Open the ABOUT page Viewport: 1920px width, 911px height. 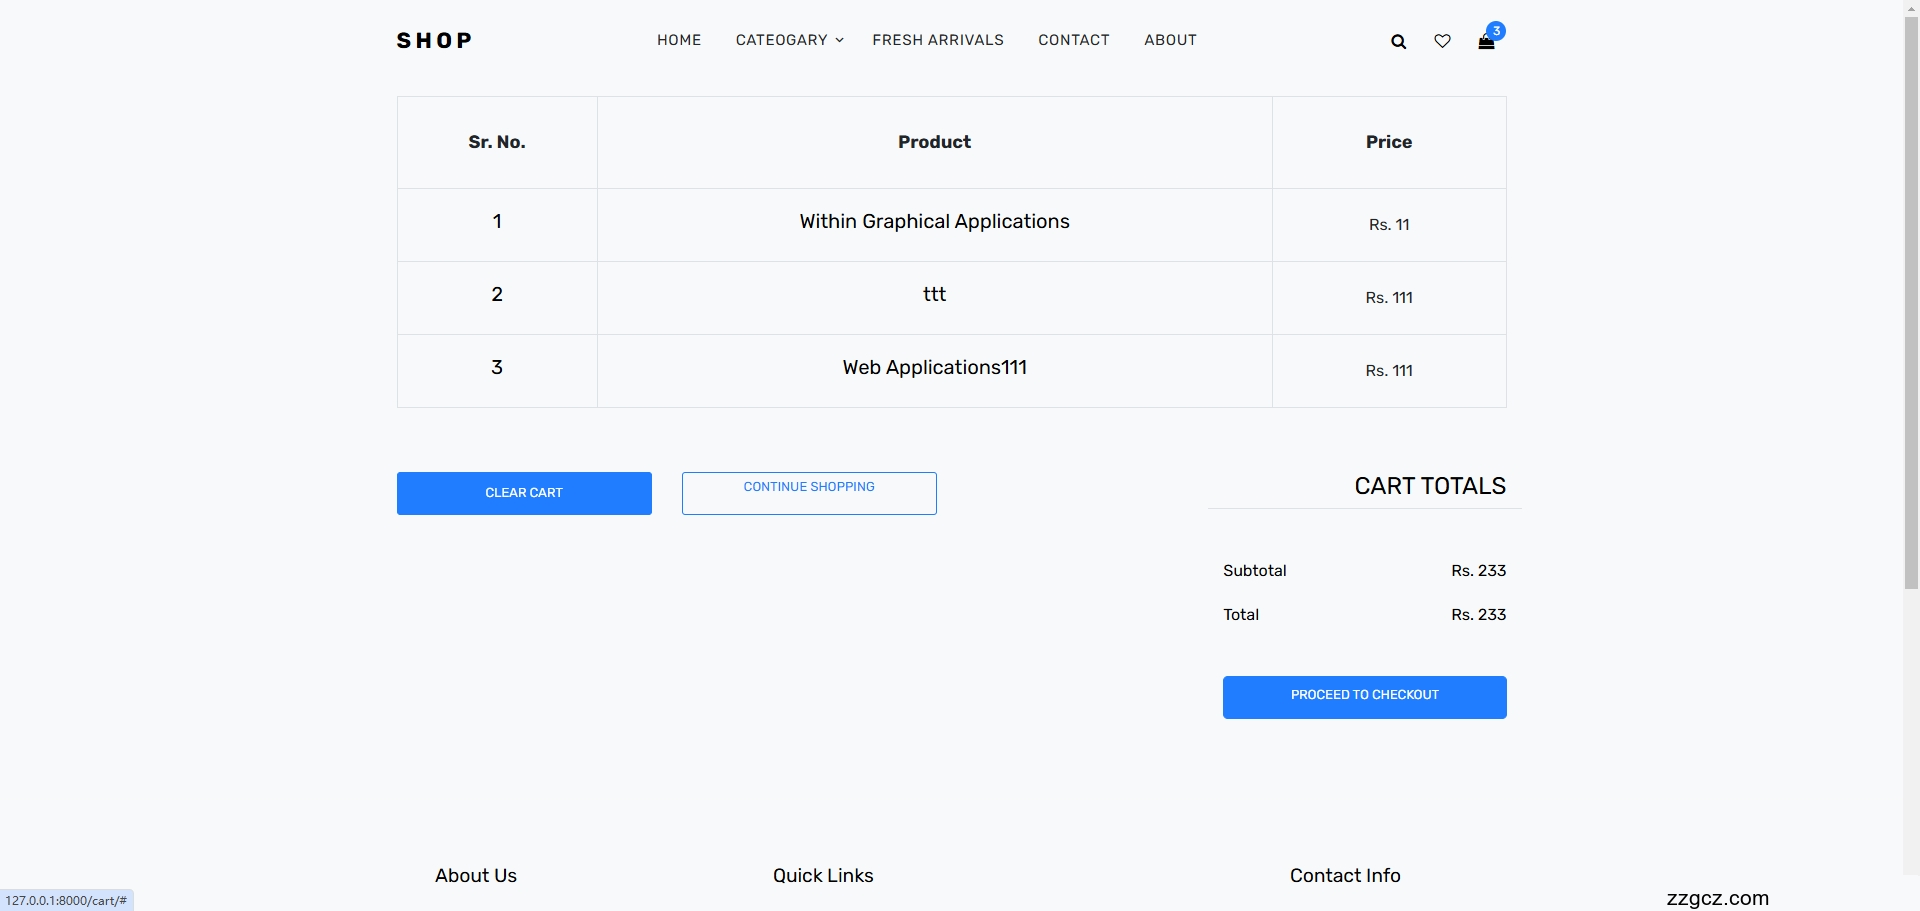(1171, 40)
